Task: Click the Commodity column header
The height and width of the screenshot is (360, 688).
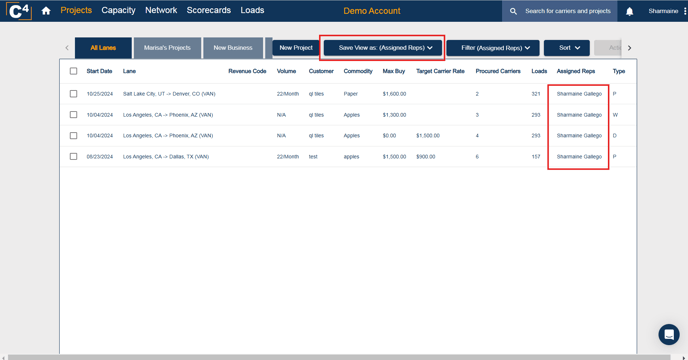Action: (358, 71)
